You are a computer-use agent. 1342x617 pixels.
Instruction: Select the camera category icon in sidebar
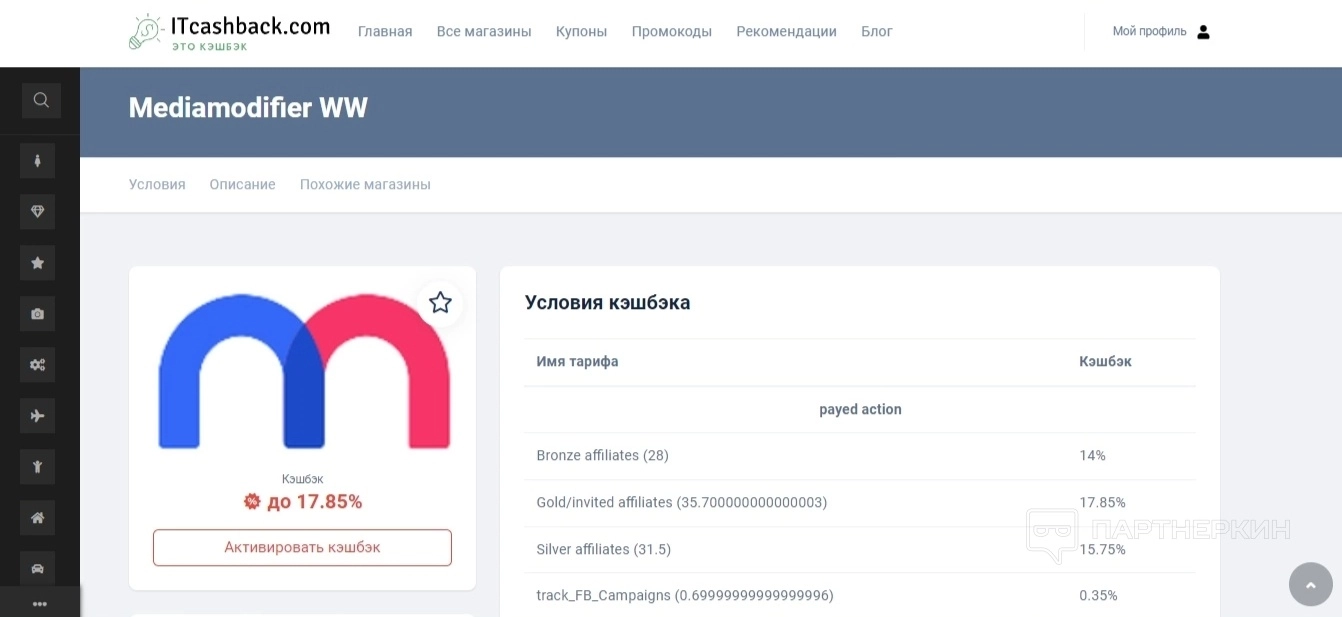pos(38,313)
